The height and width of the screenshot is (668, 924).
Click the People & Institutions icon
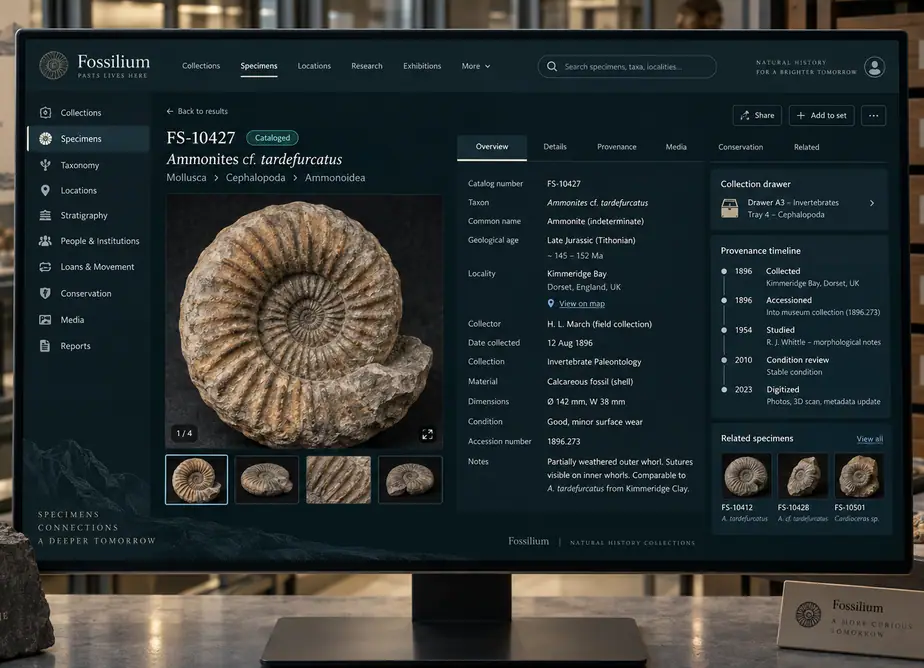click(x=45, y=240)
